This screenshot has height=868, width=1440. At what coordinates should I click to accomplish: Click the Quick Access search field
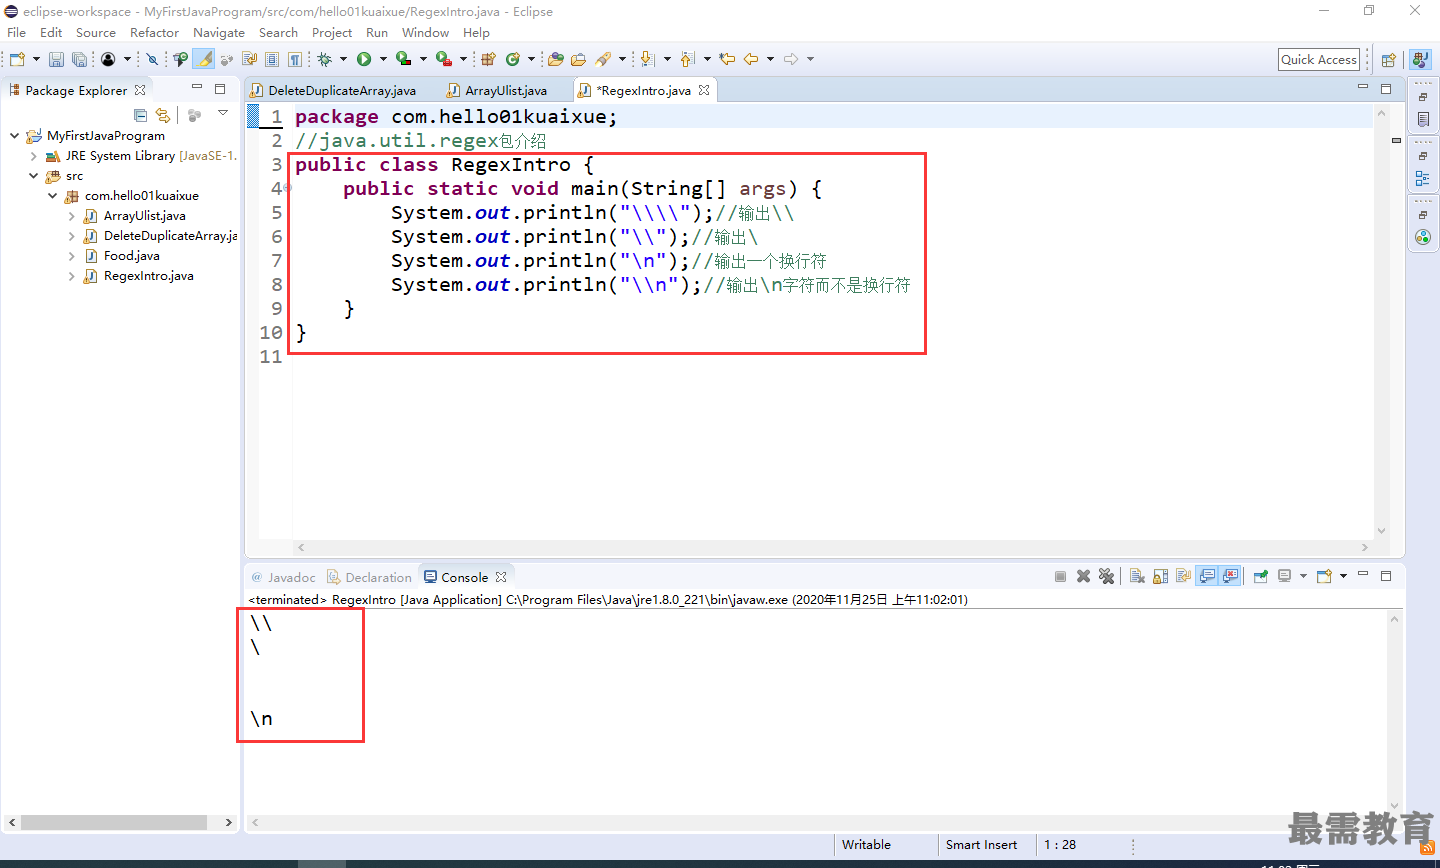pos(1319,59)
